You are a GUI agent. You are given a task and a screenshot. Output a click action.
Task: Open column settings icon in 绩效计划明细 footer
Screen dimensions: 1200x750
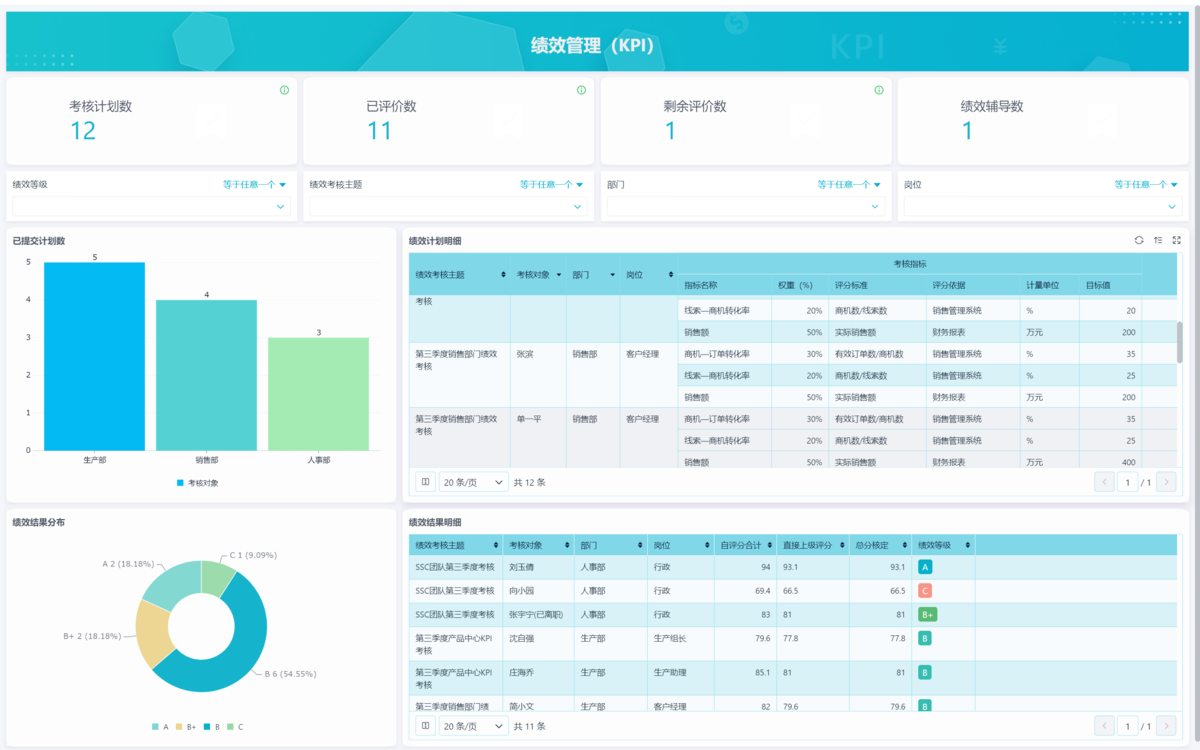pyautogui.click(x=425, y=482)
